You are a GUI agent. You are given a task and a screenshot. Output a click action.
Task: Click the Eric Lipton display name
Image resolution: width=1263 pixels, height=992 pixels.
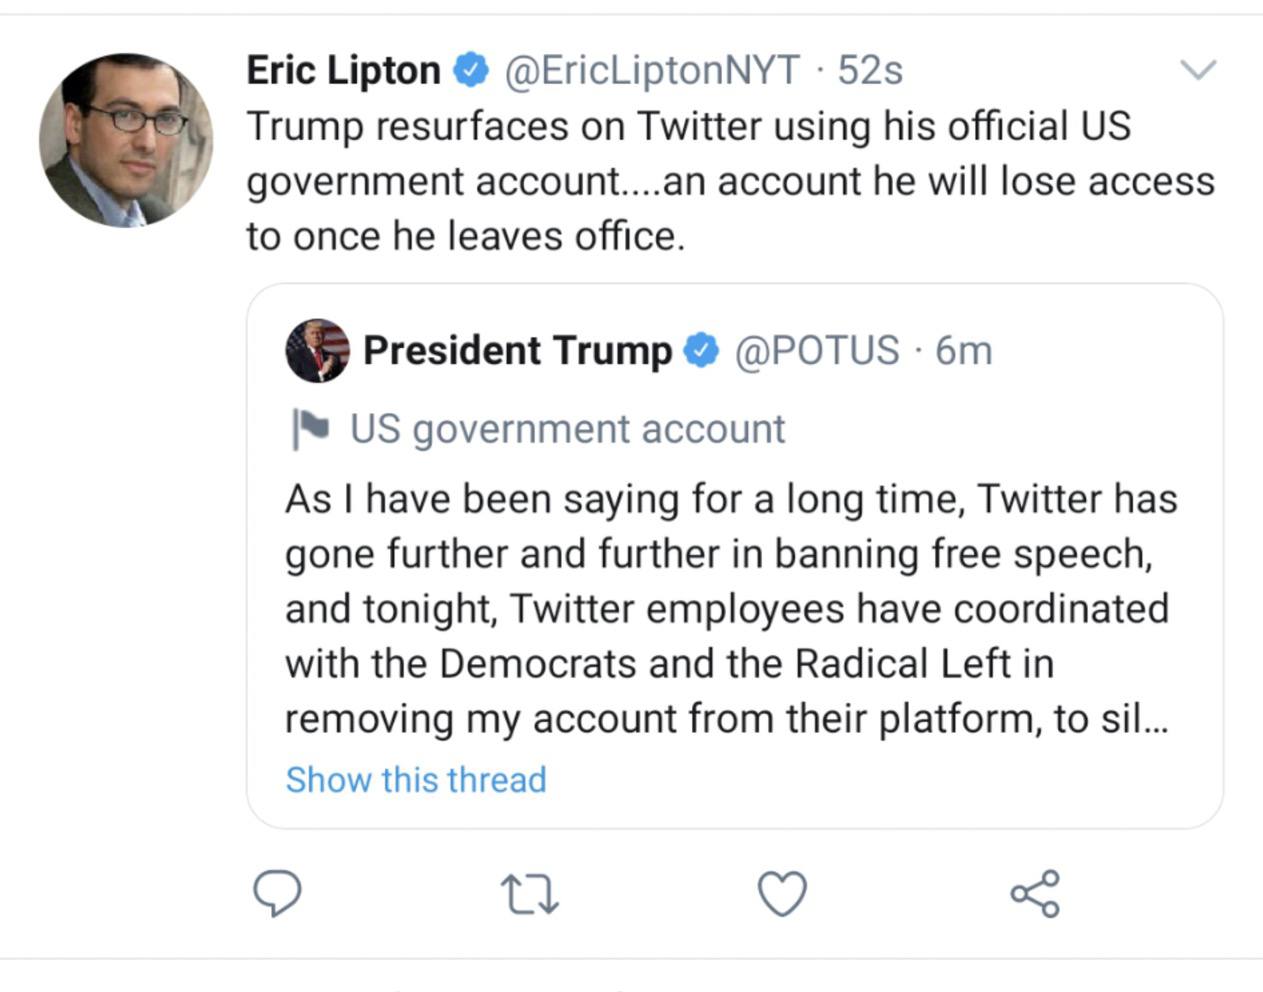coord(343,71)
